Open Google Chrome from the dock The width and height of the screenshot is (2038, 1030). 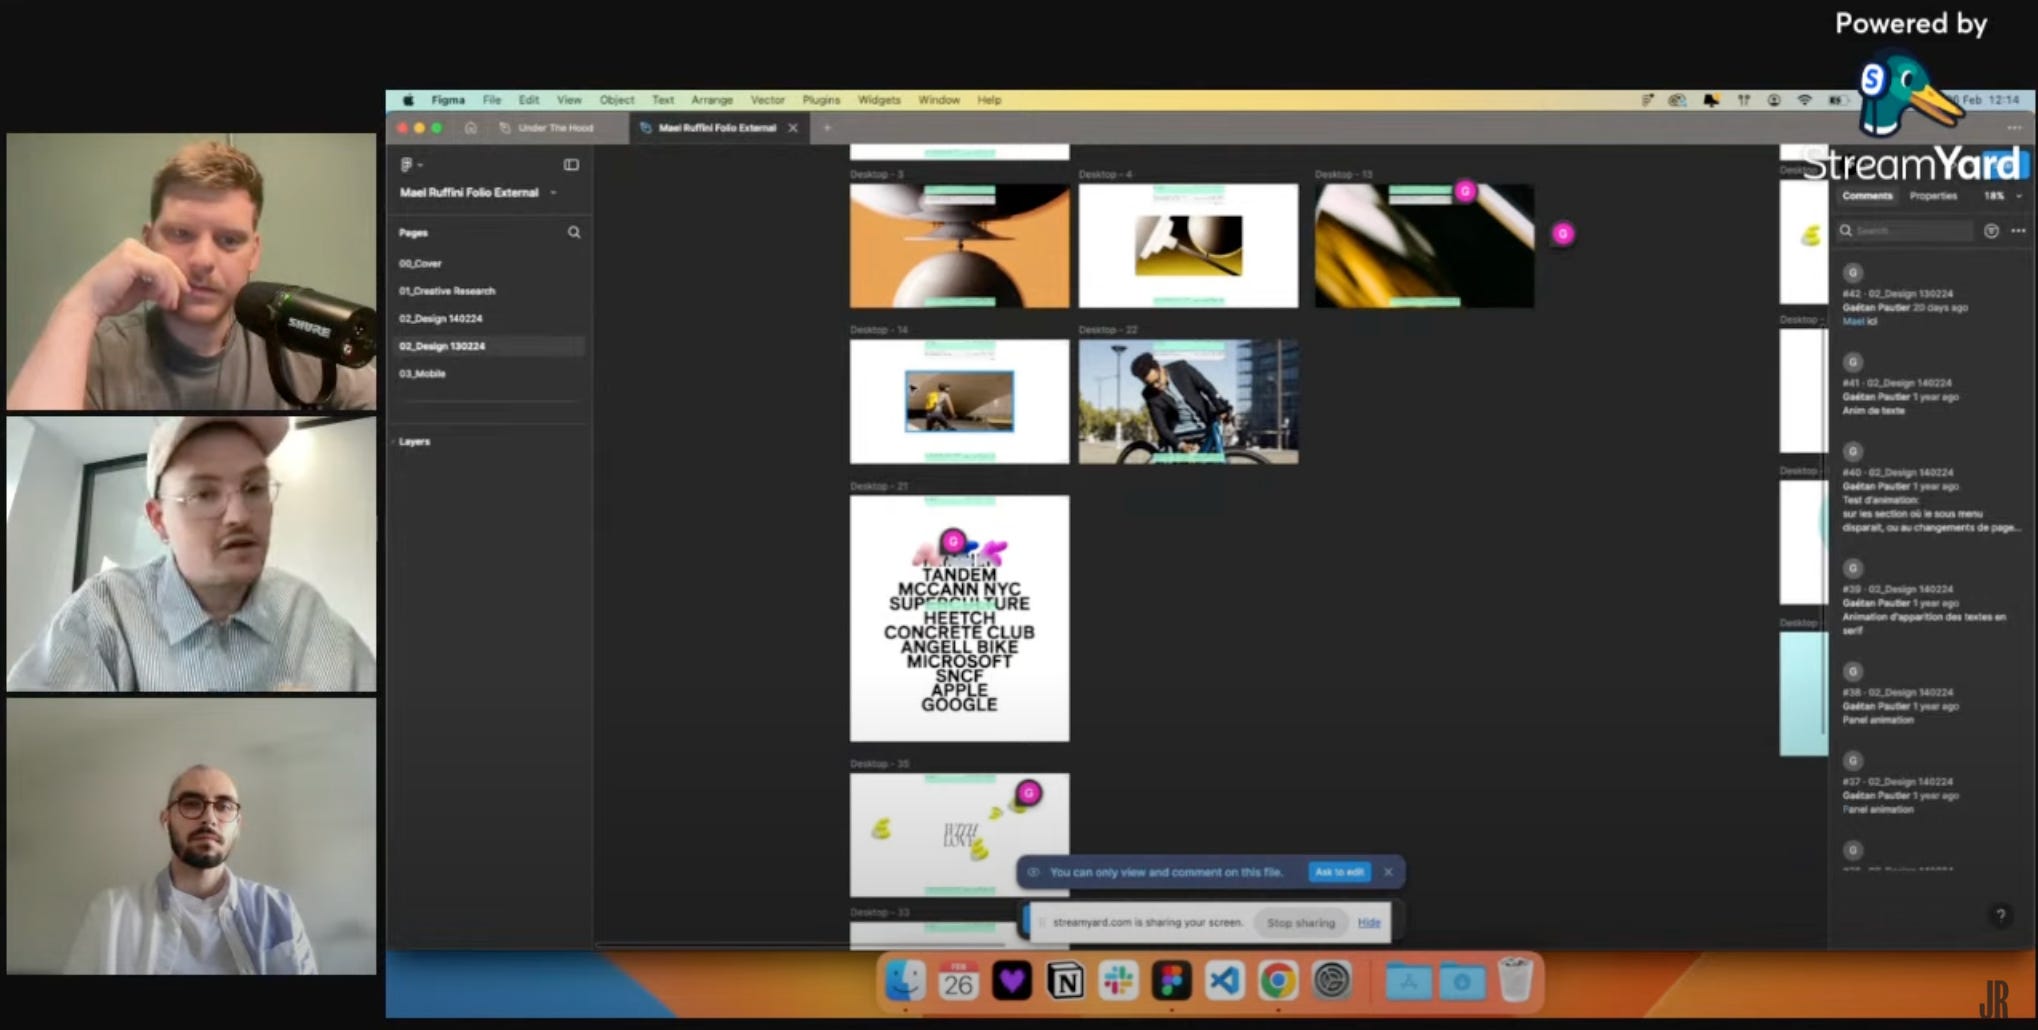tap(1278, 981)
